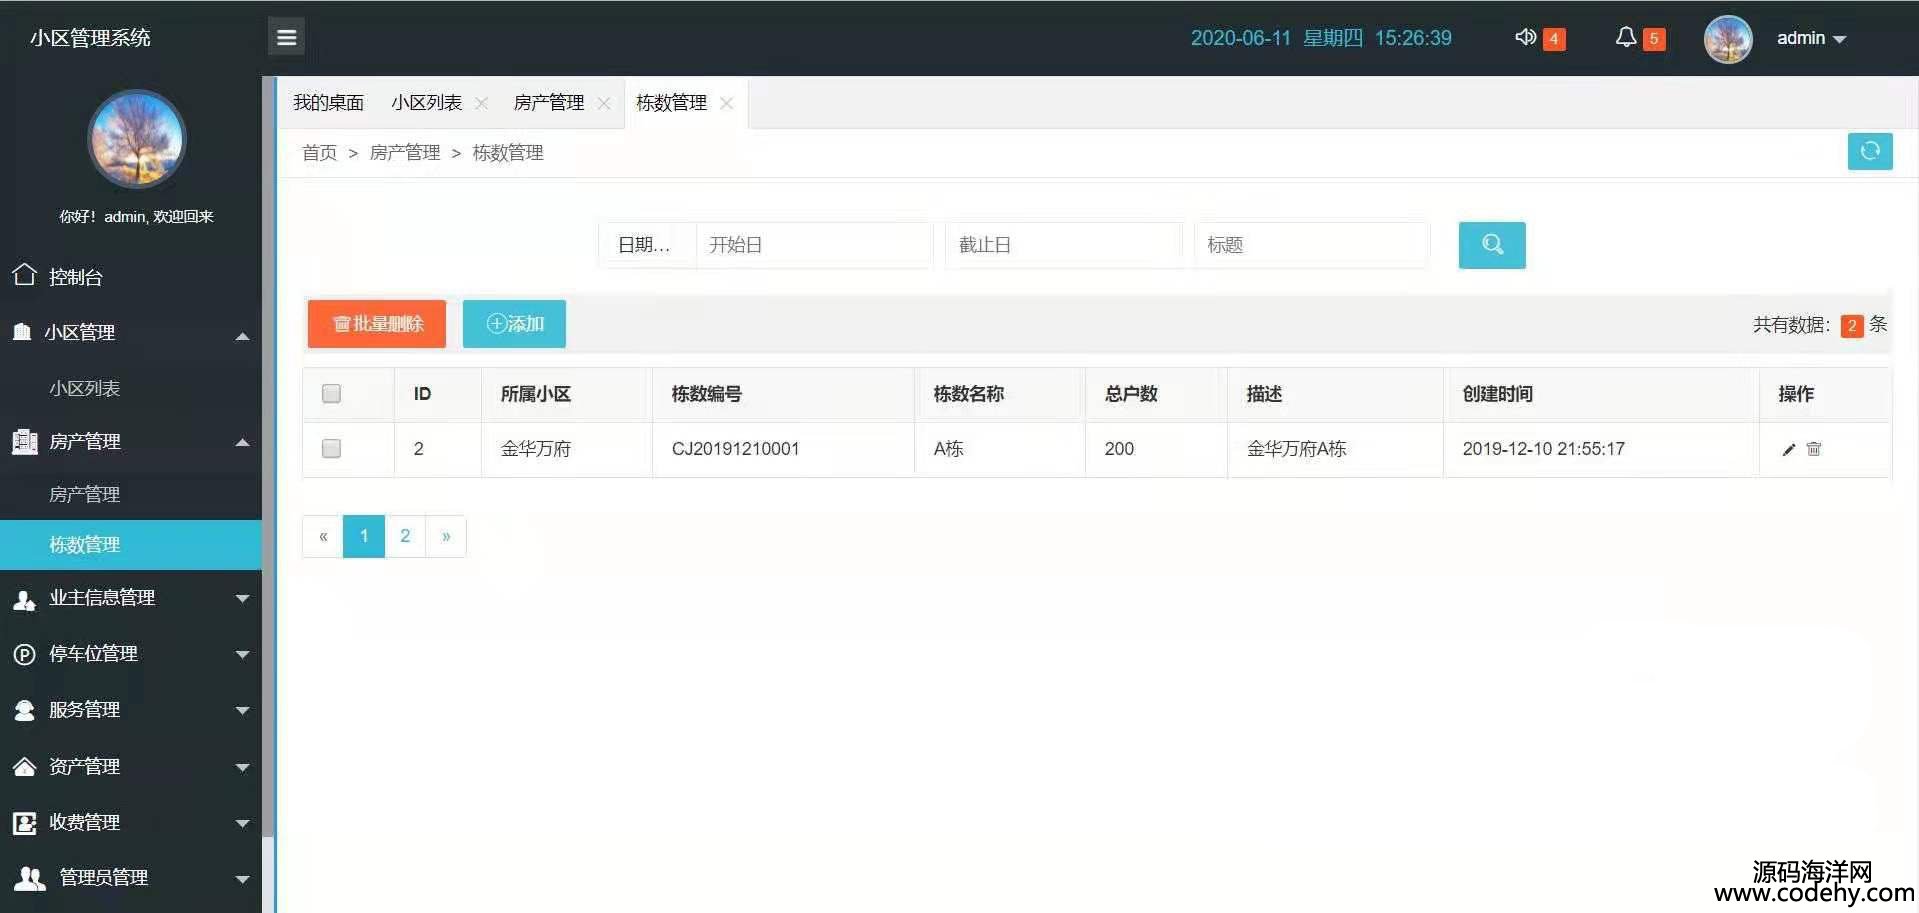Open the bell notifications icon

coord(1626,37)
